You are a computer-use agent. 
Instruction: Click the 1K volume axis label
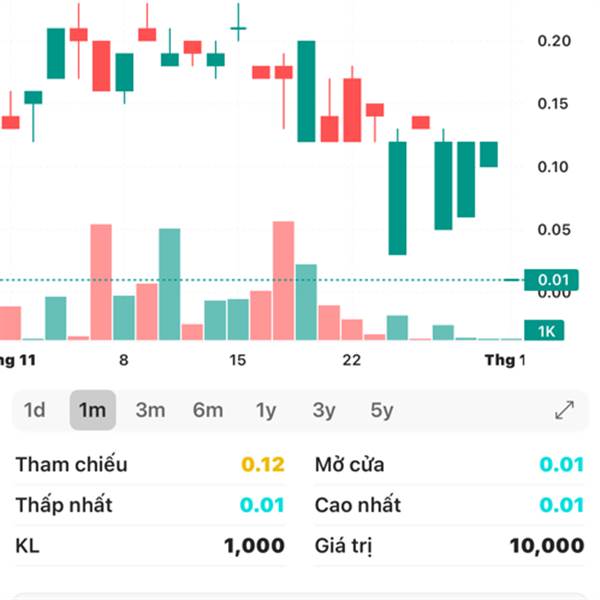(546, 331)
